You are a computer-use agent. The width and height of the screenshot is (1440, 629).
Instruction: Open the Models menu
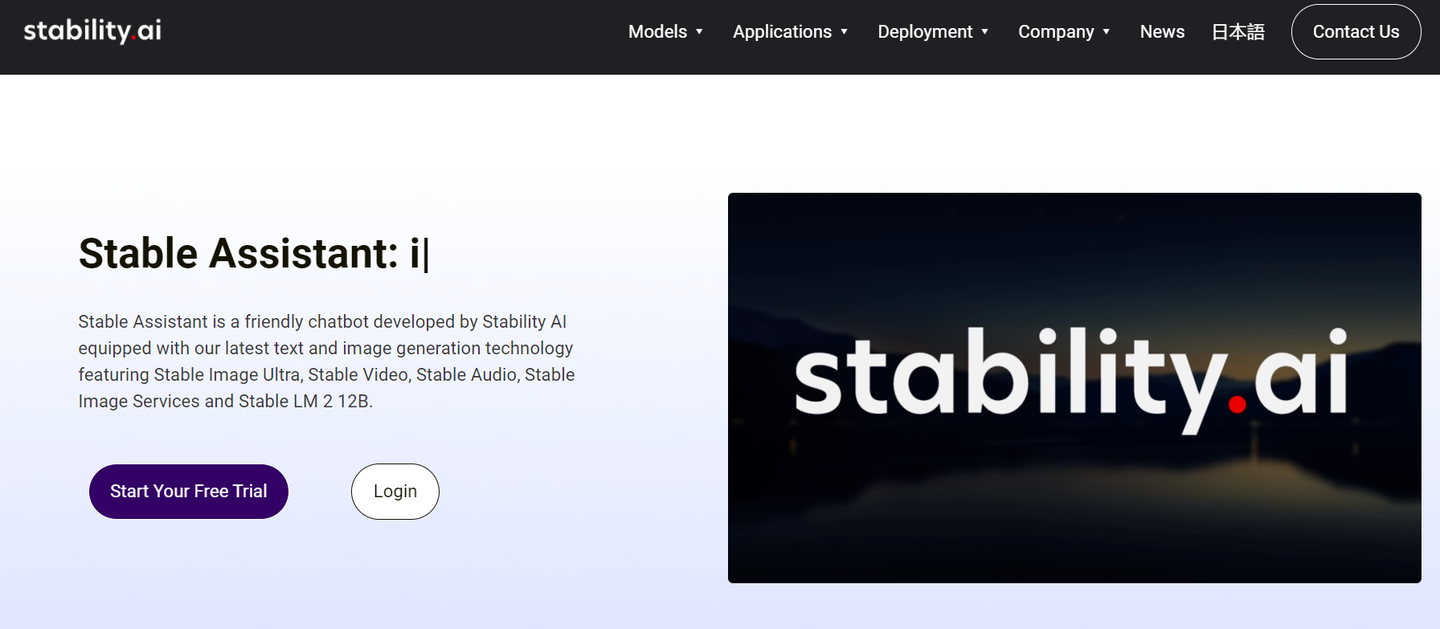pyautogui.click(x=657, y=32)
